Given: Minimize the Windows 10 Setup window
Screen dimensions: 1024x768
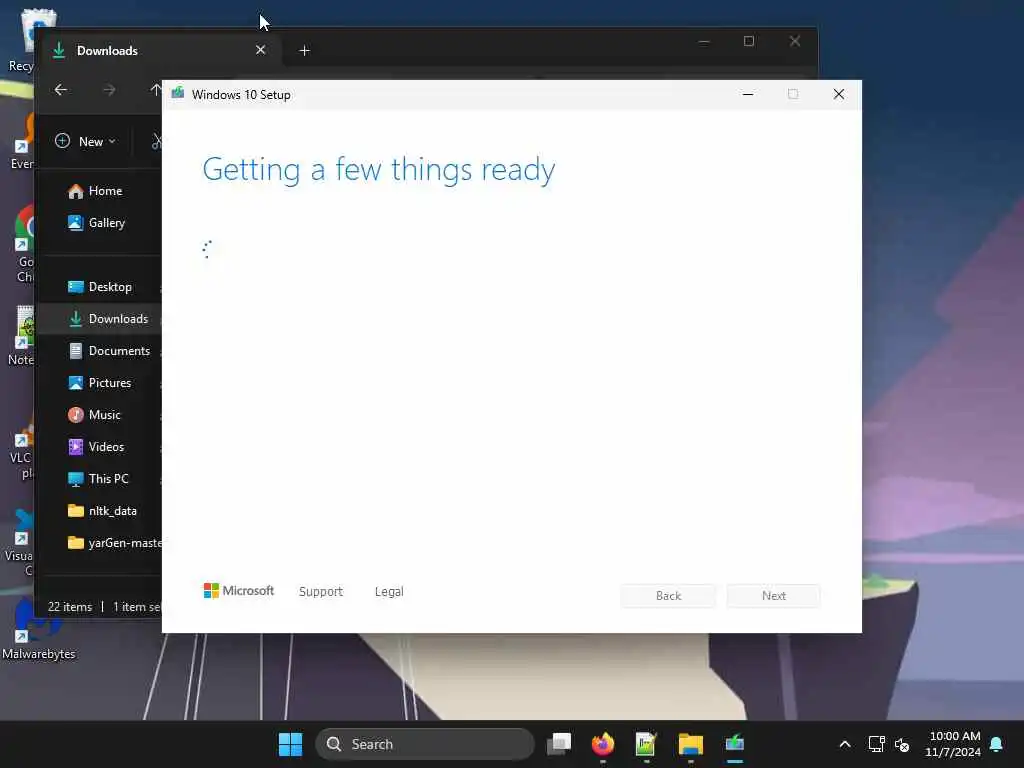Looking at the screenshot, I should [748, 95].
